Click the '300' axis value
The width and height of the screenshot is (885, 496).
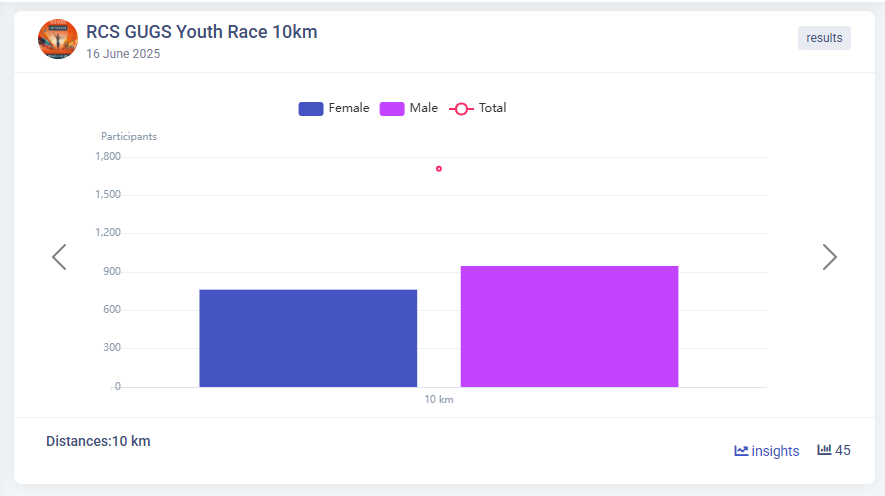(x=112, y=347)
